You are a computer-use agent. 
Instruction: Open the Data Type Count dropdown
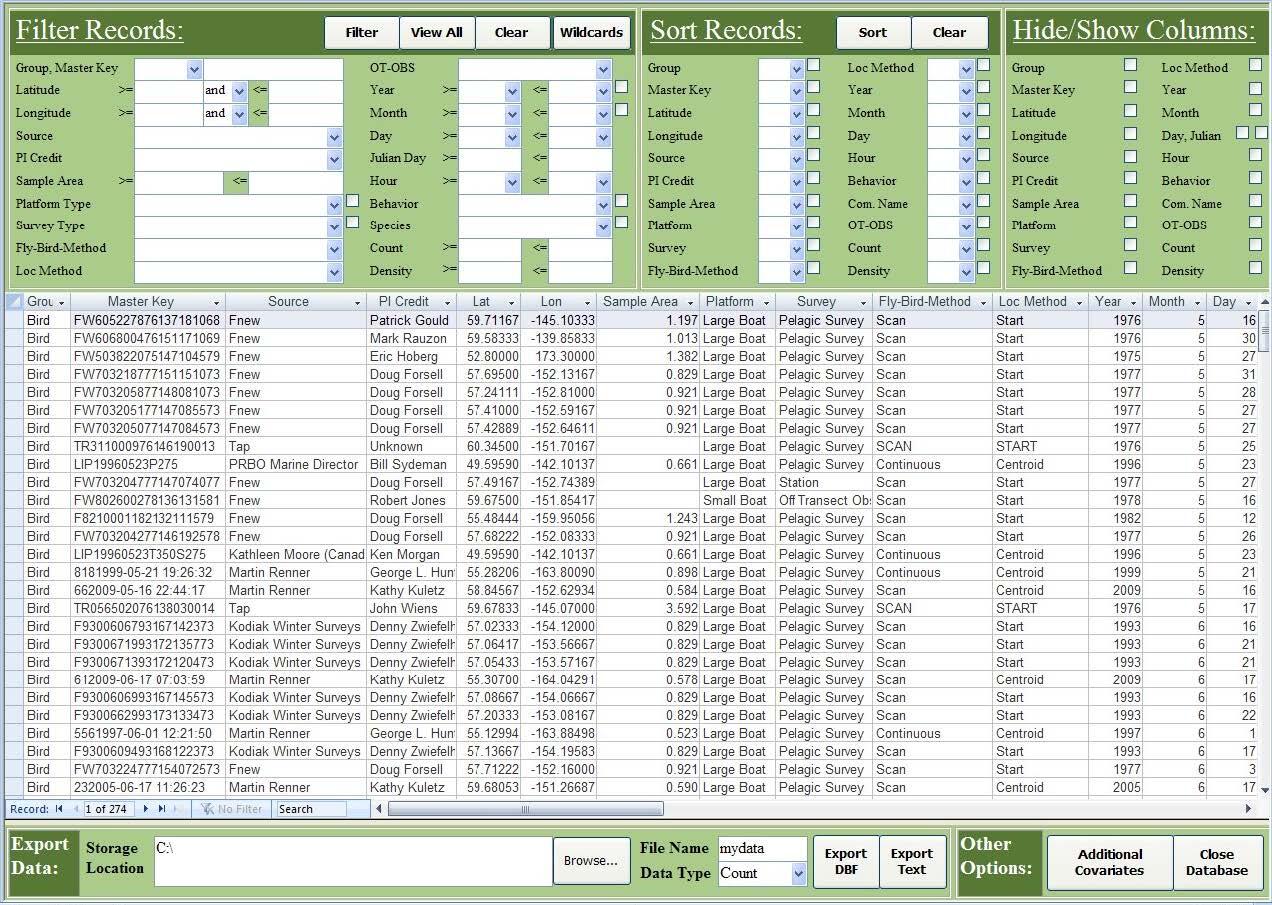click(x=798, y=874)
